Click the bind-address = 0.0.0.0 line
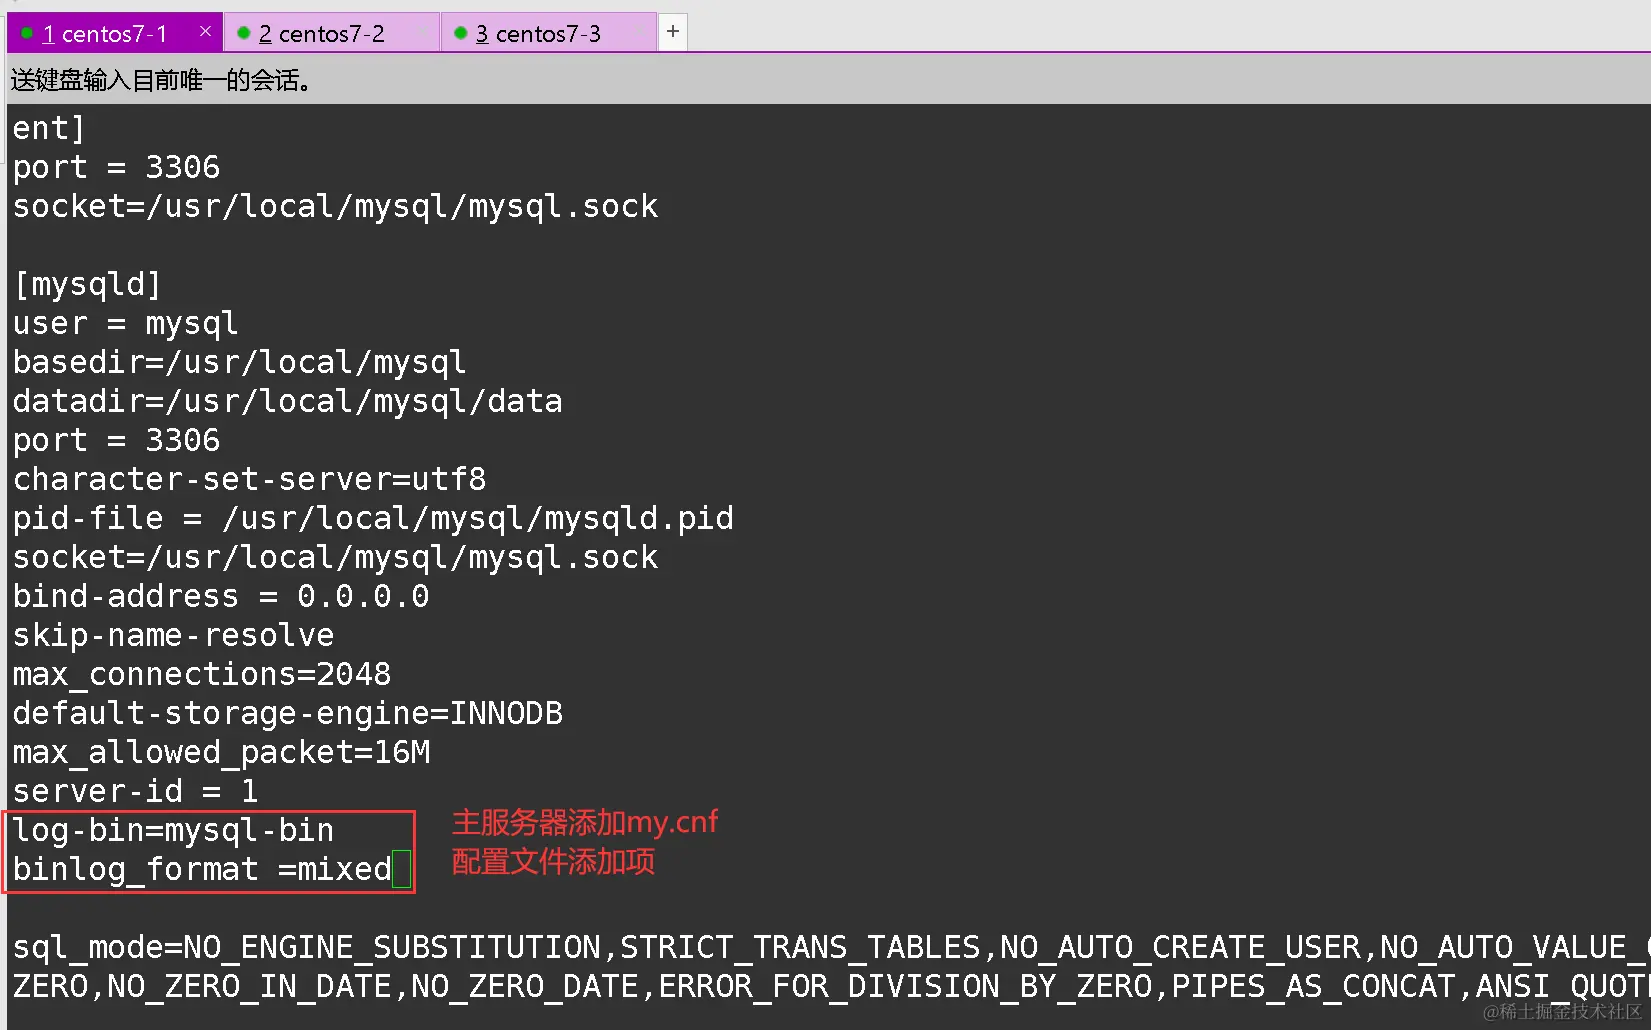 220,596
